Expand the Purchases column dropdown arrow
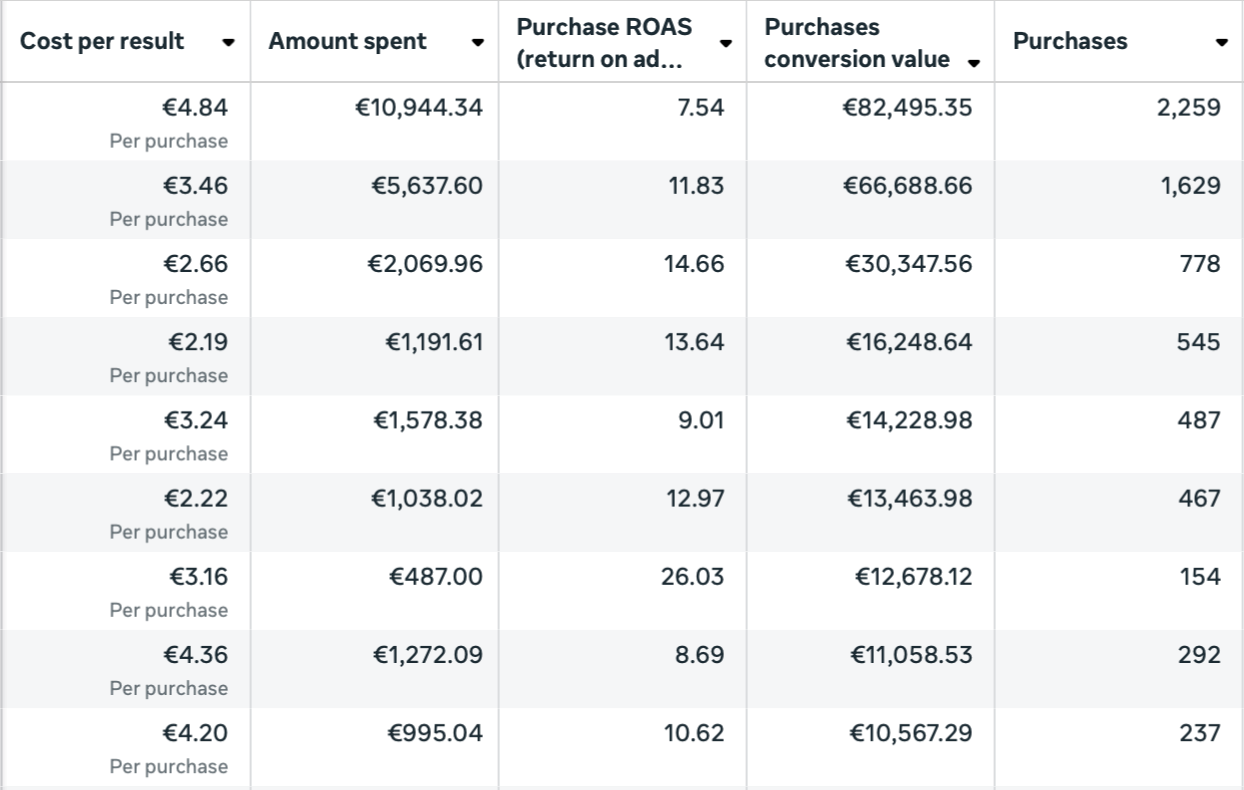This screenshot has width=1244, height=790. 1221,43
